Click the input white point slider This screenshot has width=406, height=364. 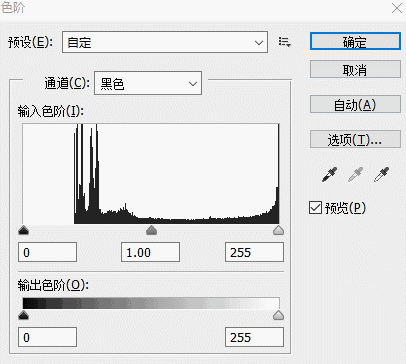[278, 230]
